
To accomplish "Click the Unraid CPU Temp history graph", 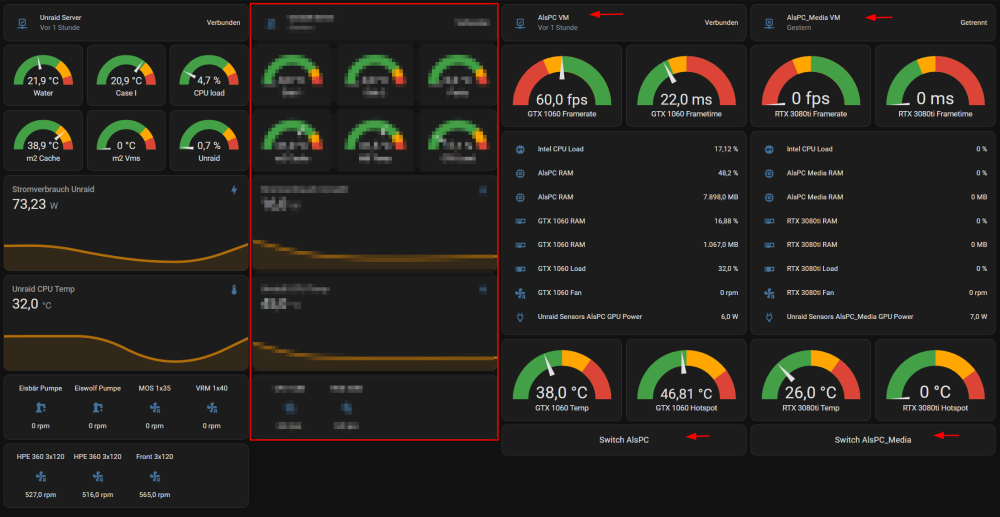I will point(126,352).
